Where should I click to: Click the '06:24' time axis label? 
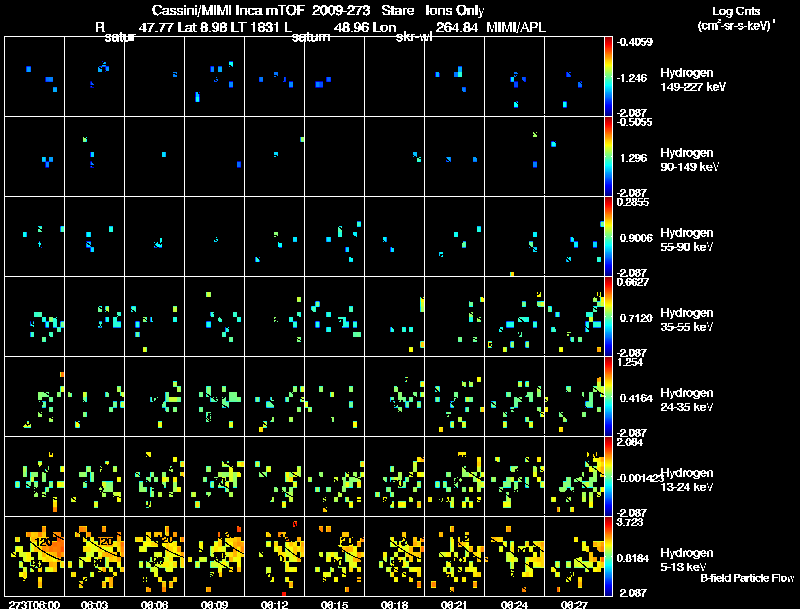click(514, 604)
